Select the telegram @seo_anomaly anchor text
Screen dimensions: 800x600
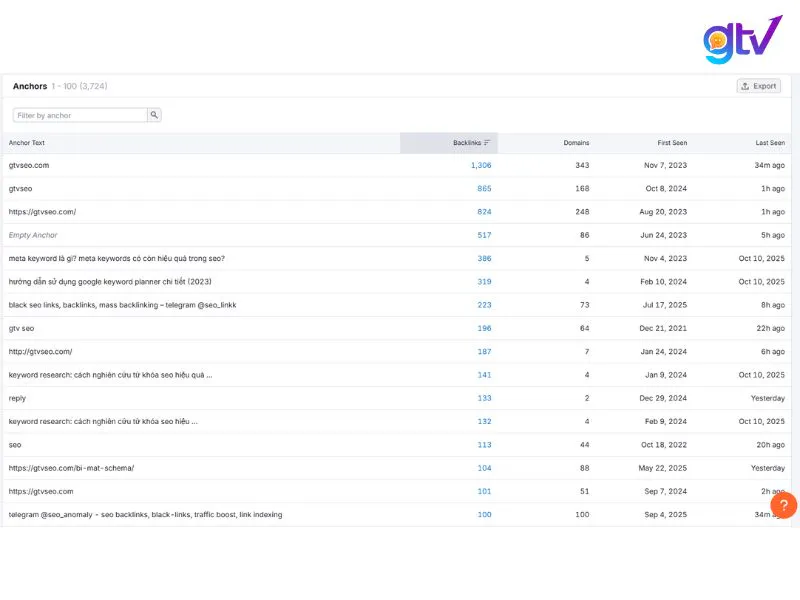pos(145,515)
